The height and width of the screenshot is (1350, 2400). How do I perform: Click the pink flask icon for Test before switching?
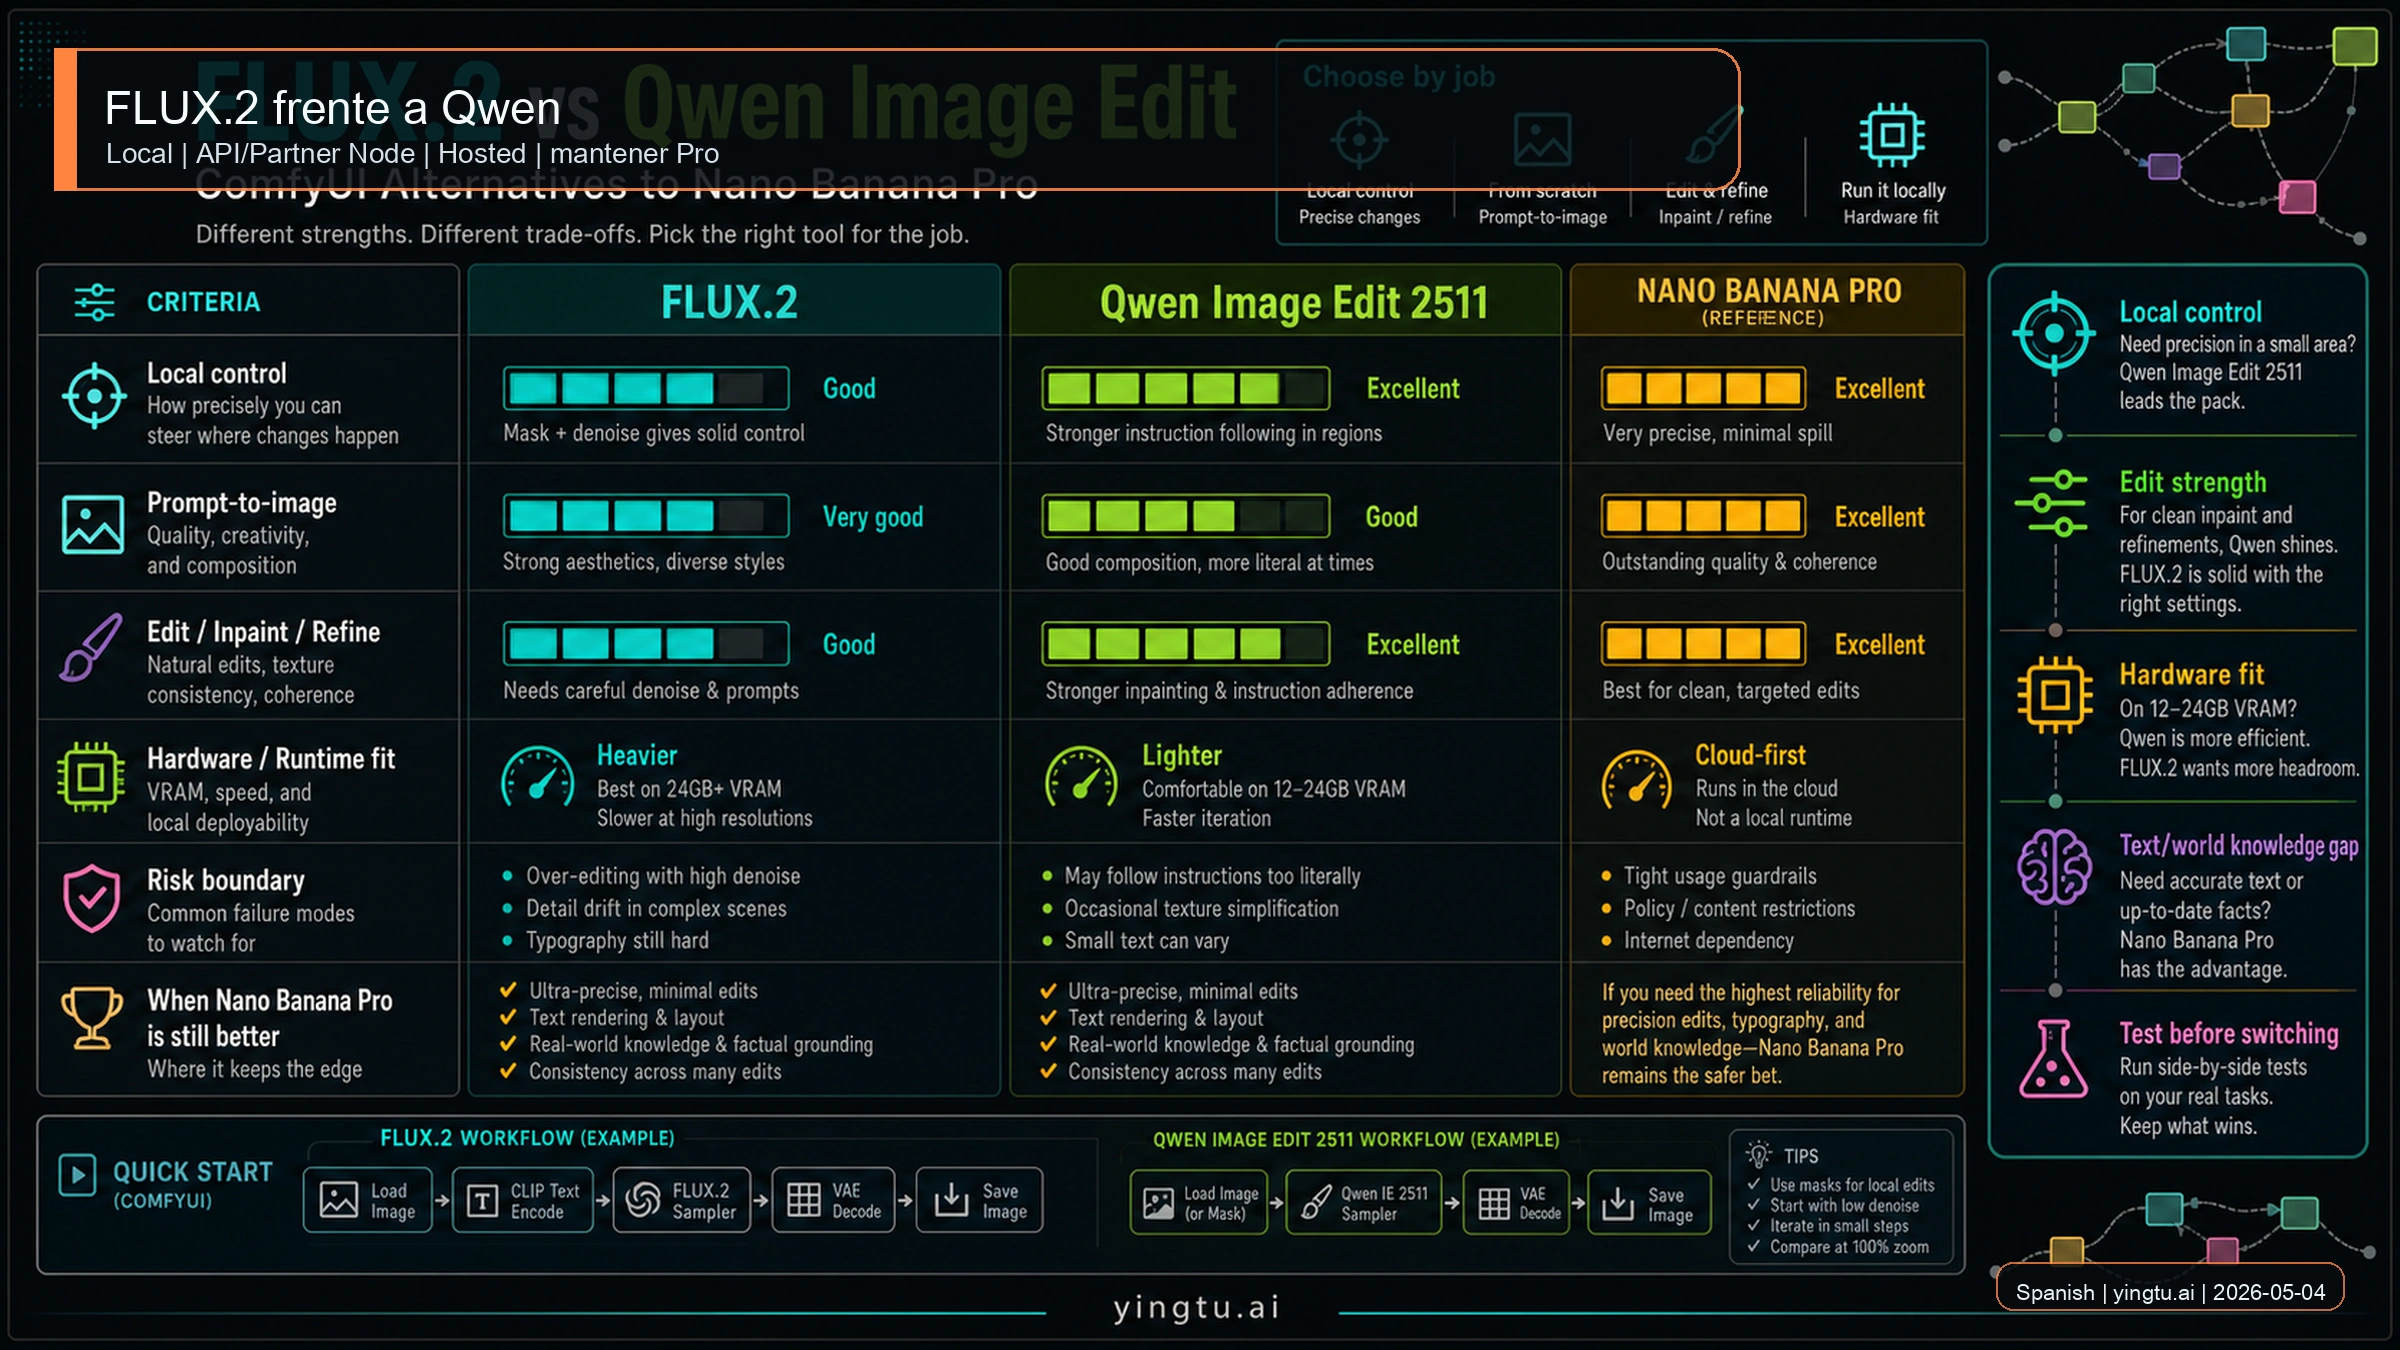[2053, 1059]
